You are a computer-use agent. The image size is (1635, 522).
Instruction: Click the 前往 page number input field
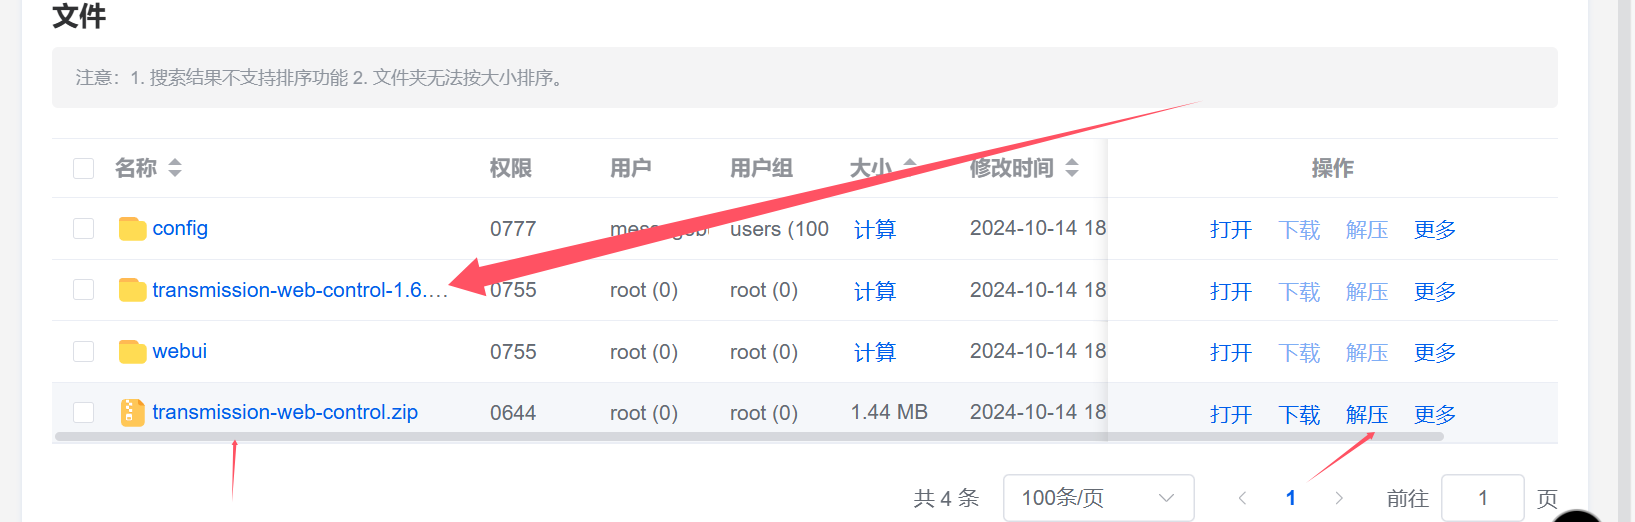(x=1484, y=498)
